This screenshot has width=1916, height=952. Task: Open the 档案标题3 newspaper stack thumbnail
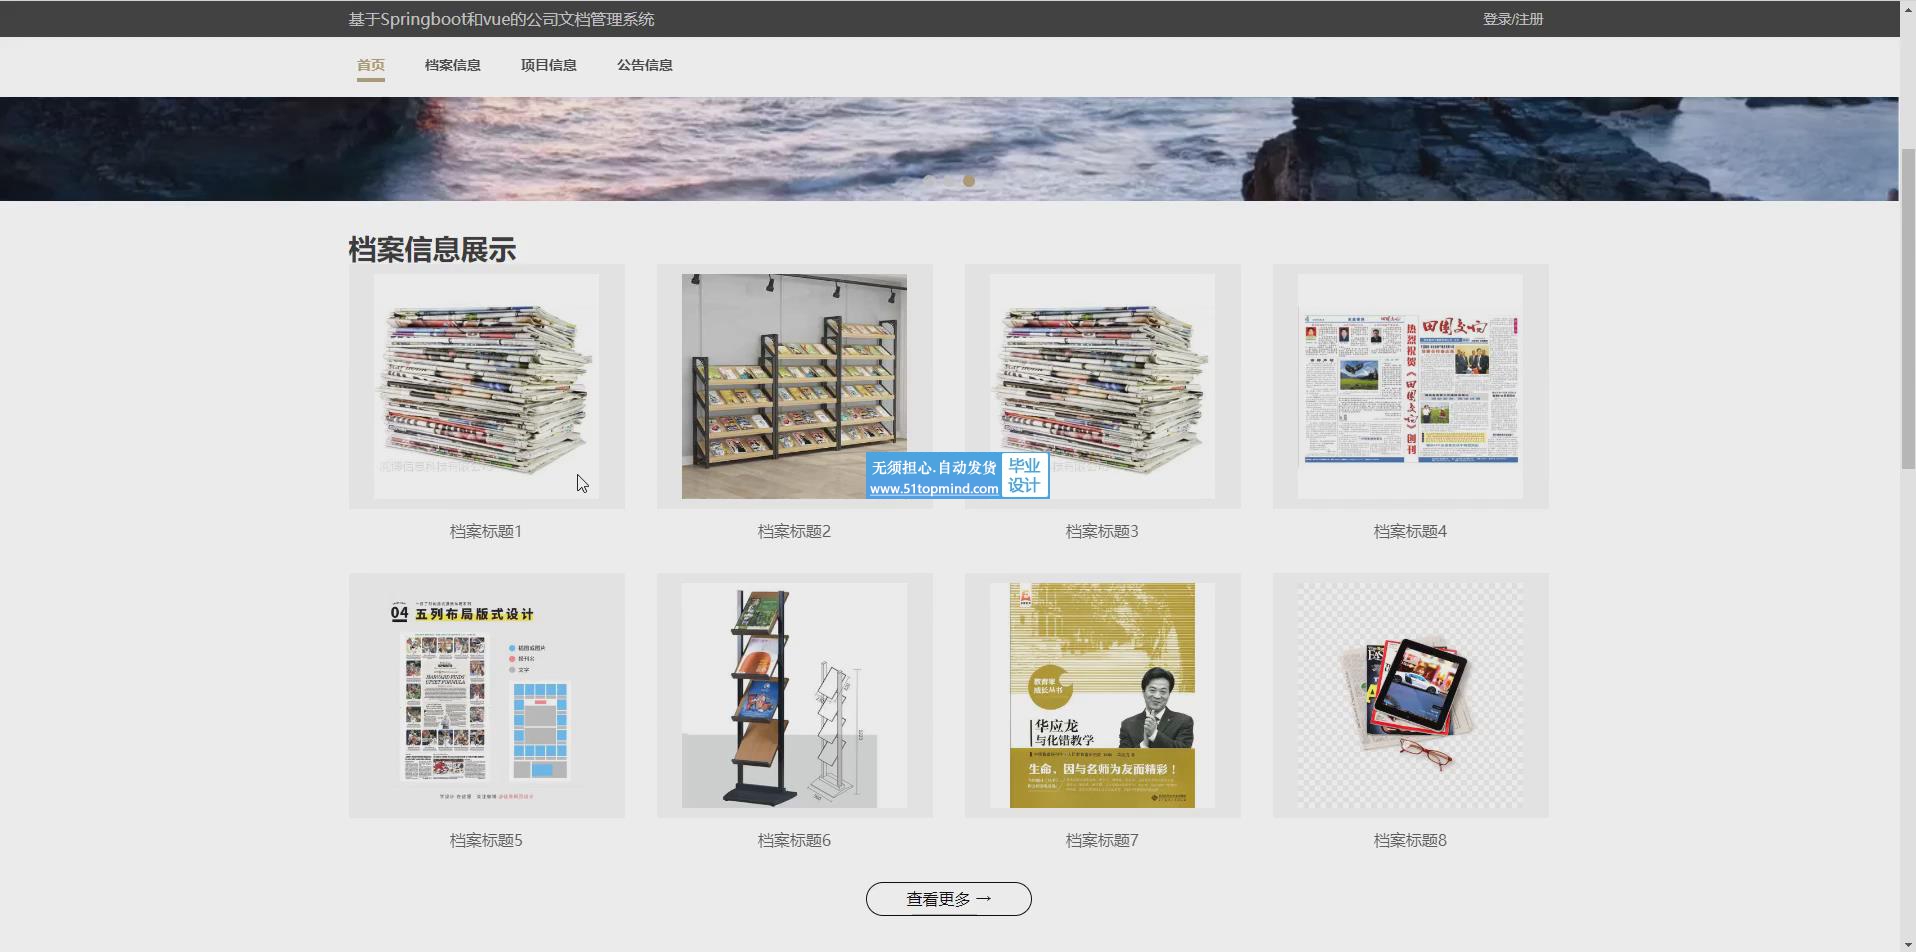(x=1103, y=387)
